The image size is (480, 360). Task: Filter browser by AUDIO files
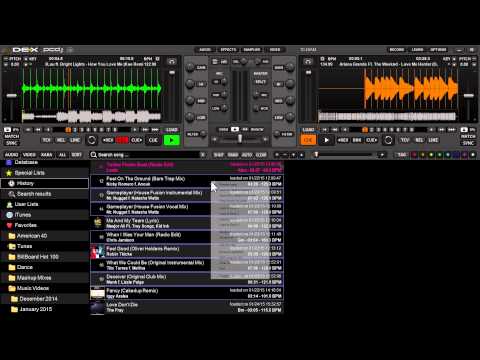click(x=12, y=155)
